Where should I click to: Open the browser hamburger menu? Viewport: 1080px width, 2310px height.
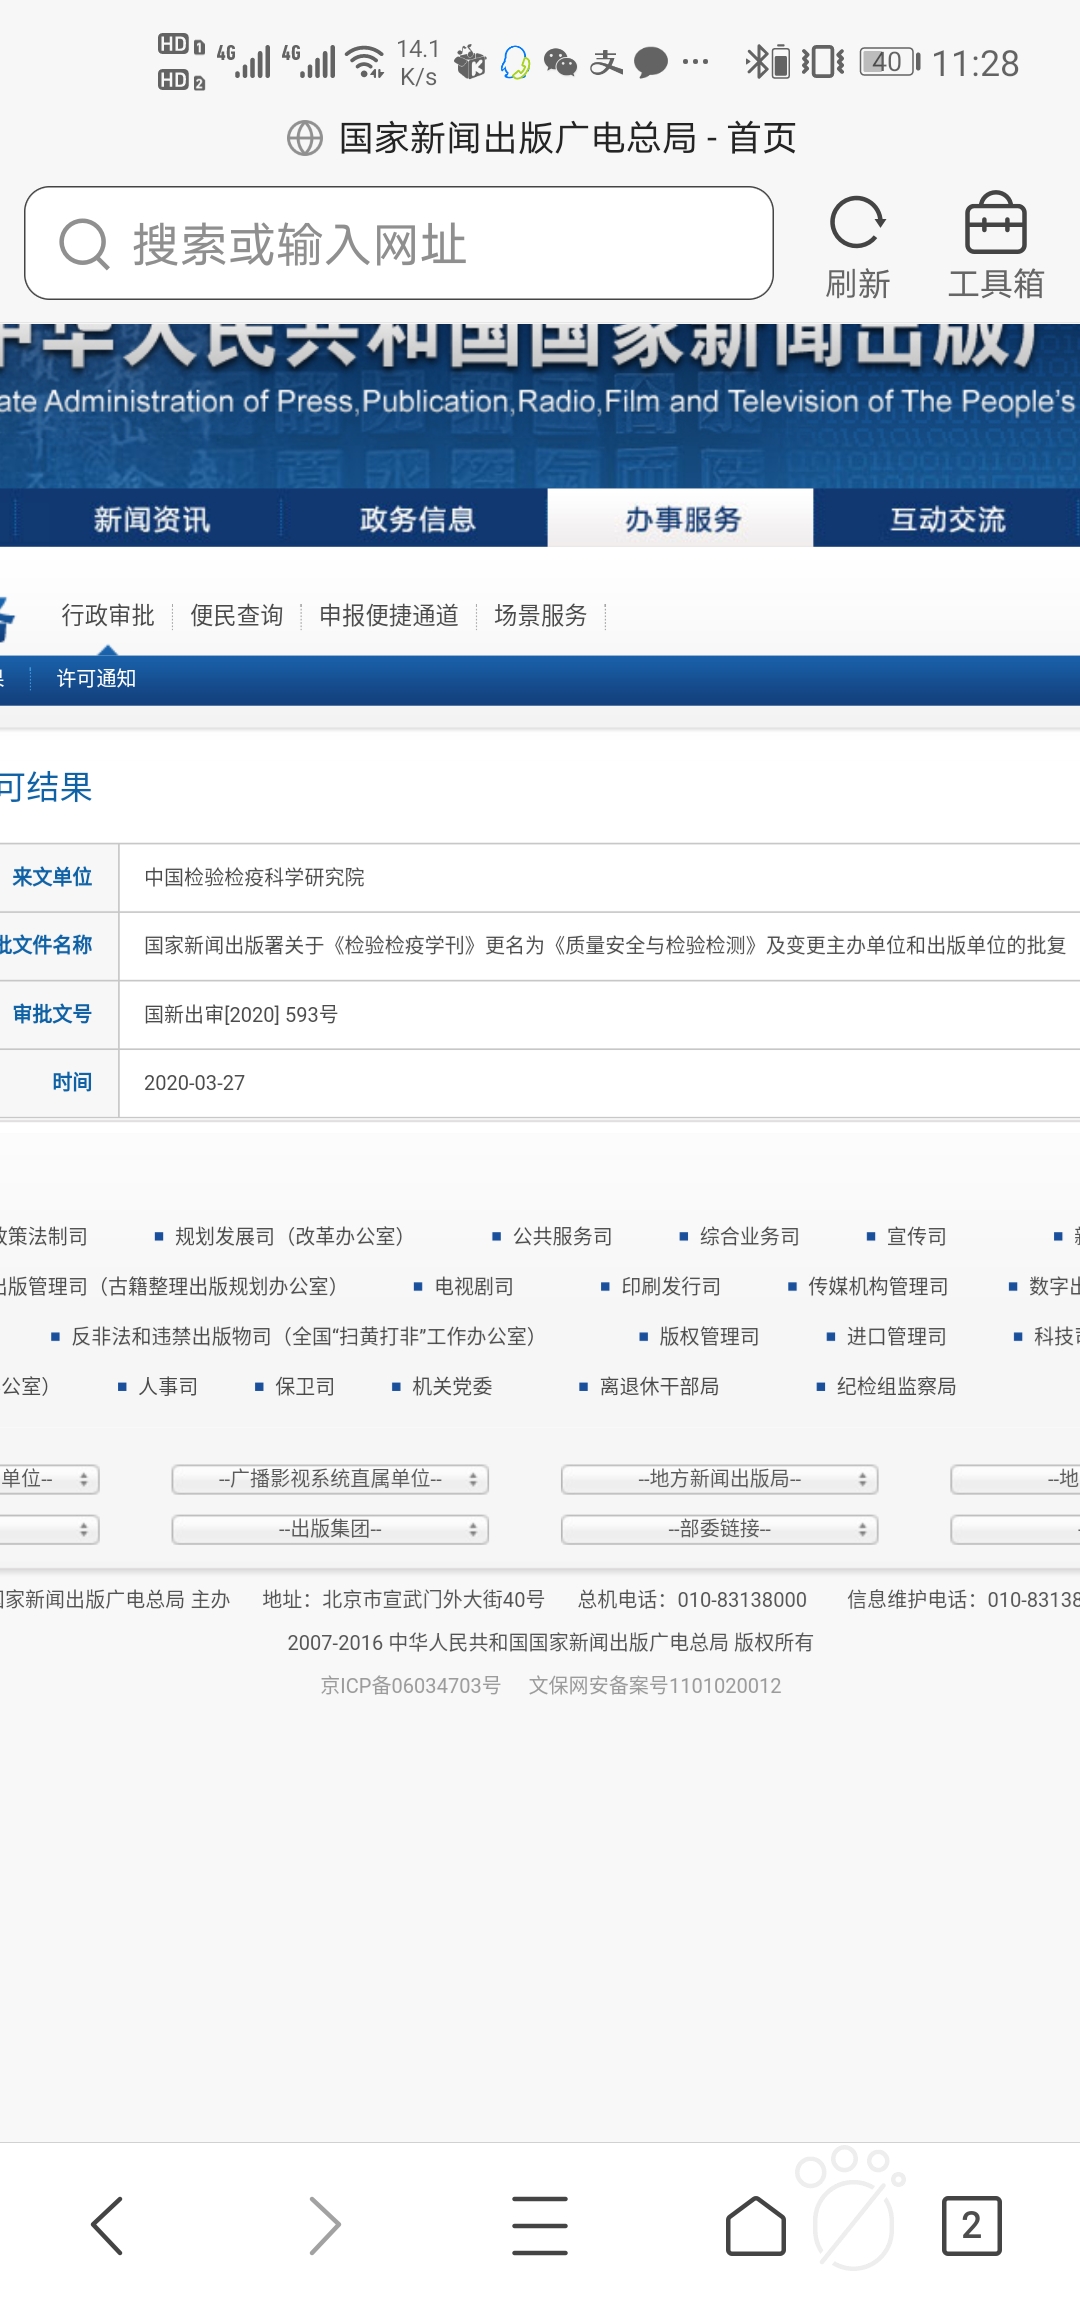(540, 2225)
